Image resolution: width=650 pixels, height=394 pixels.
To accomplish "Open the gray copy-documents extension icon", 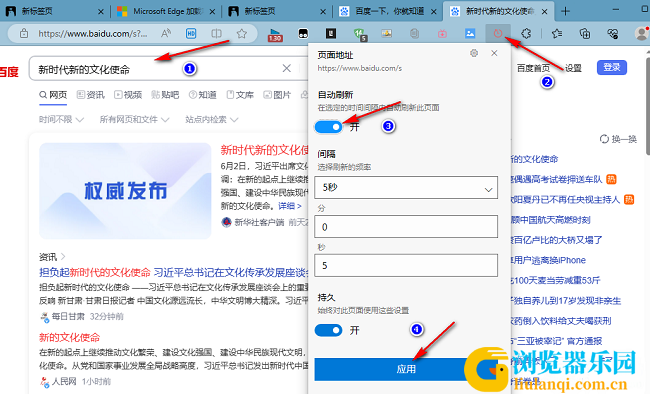I will 415,34.
